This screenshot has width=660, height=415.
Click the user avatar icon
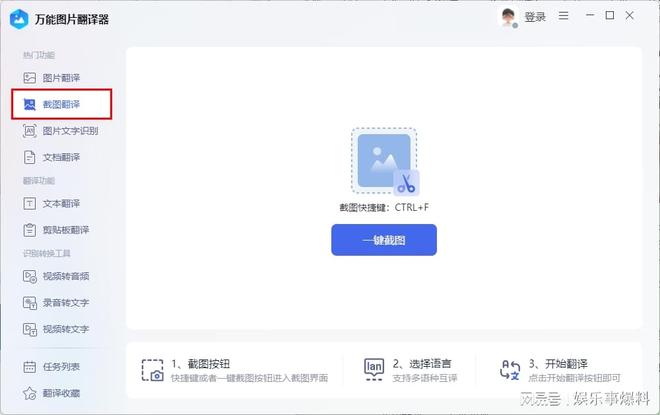(508, 18)
